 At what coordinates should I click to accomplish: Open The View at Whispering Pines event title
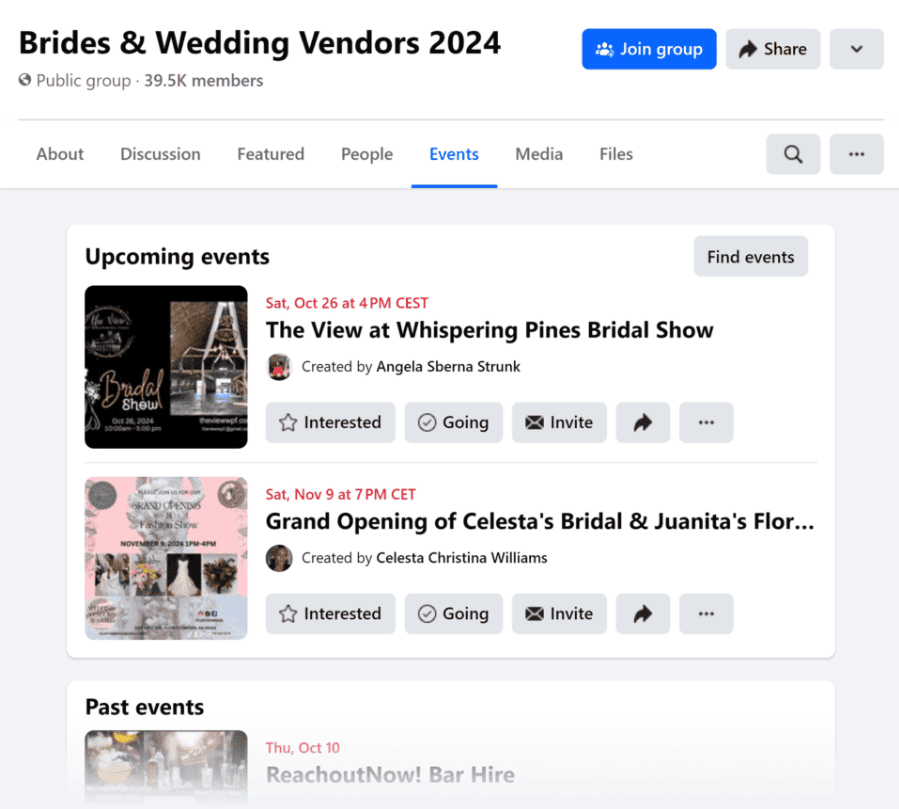click(489, 330)
